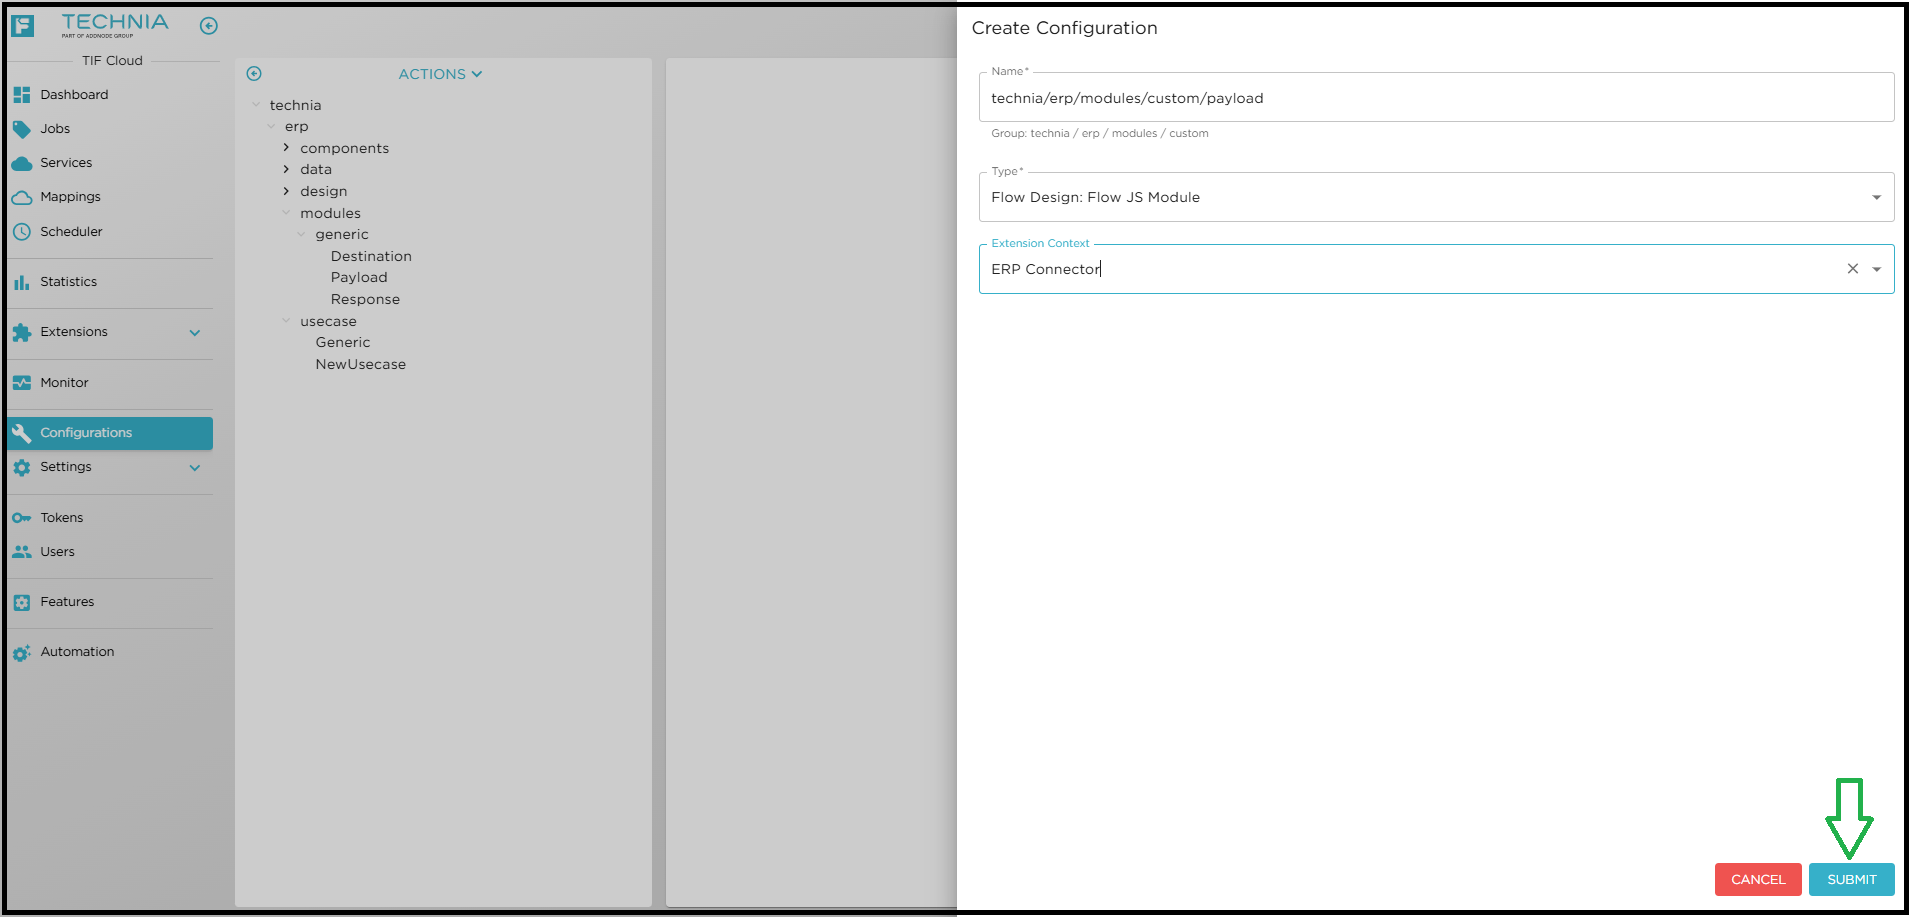Viewport: 1912px width, 917px height.
Task: Collapse the generic tree node
Action: point(302,234)
